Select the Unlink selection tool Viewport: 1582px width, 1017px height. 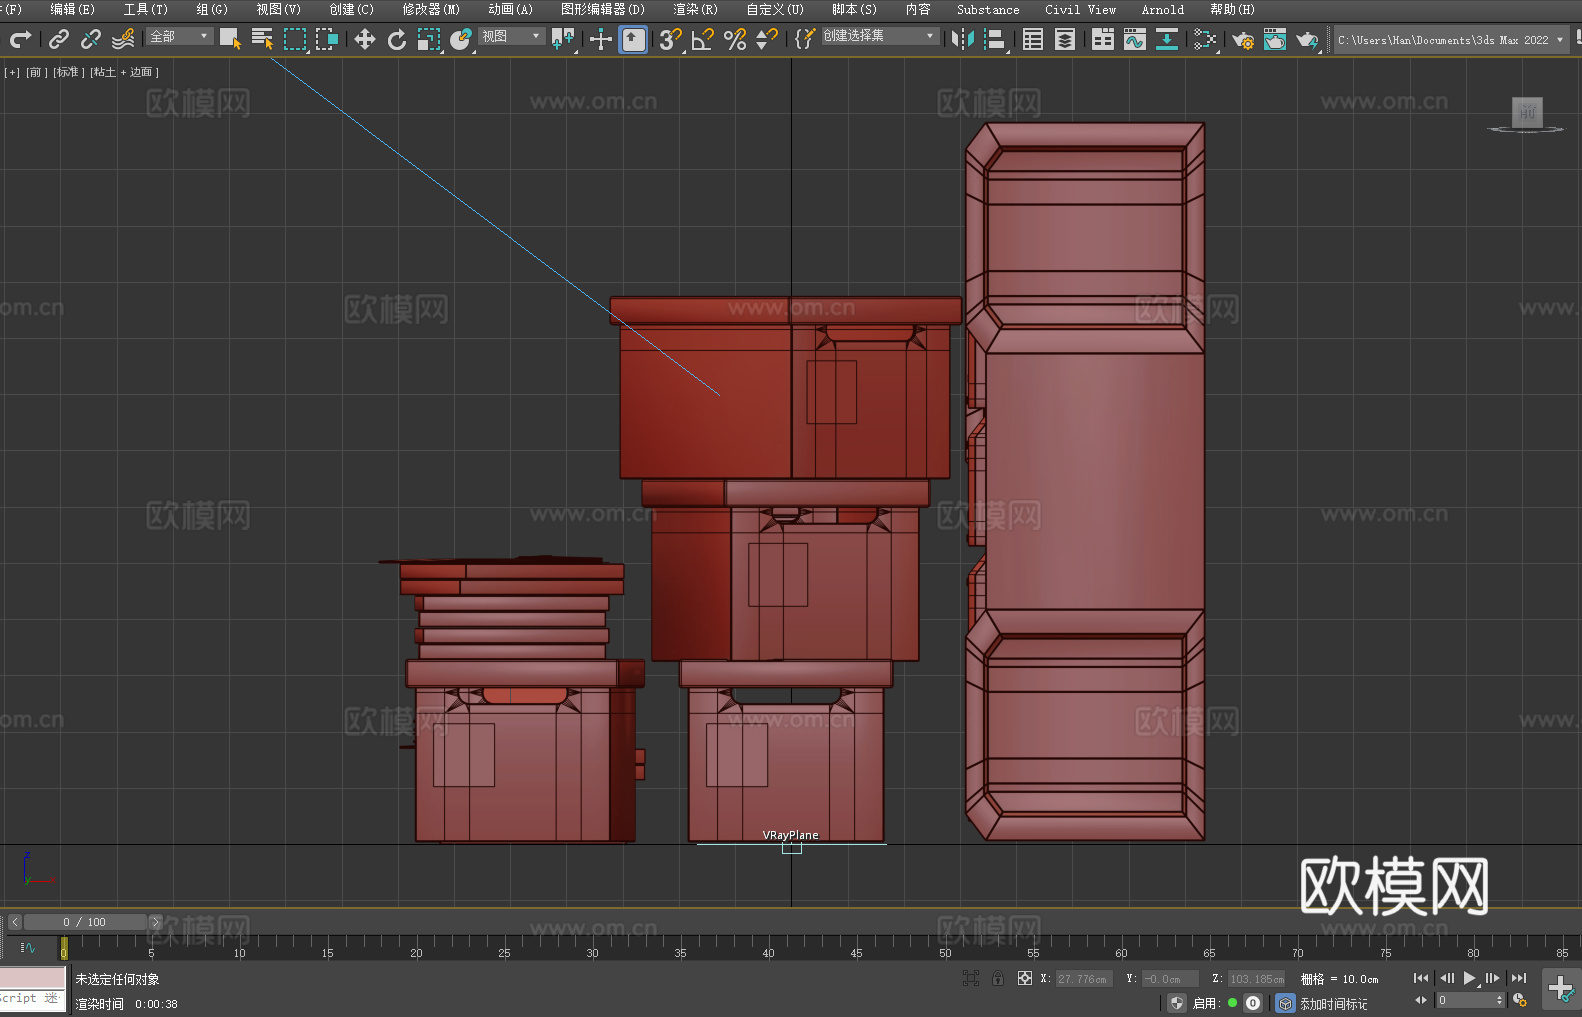point(91,39)
